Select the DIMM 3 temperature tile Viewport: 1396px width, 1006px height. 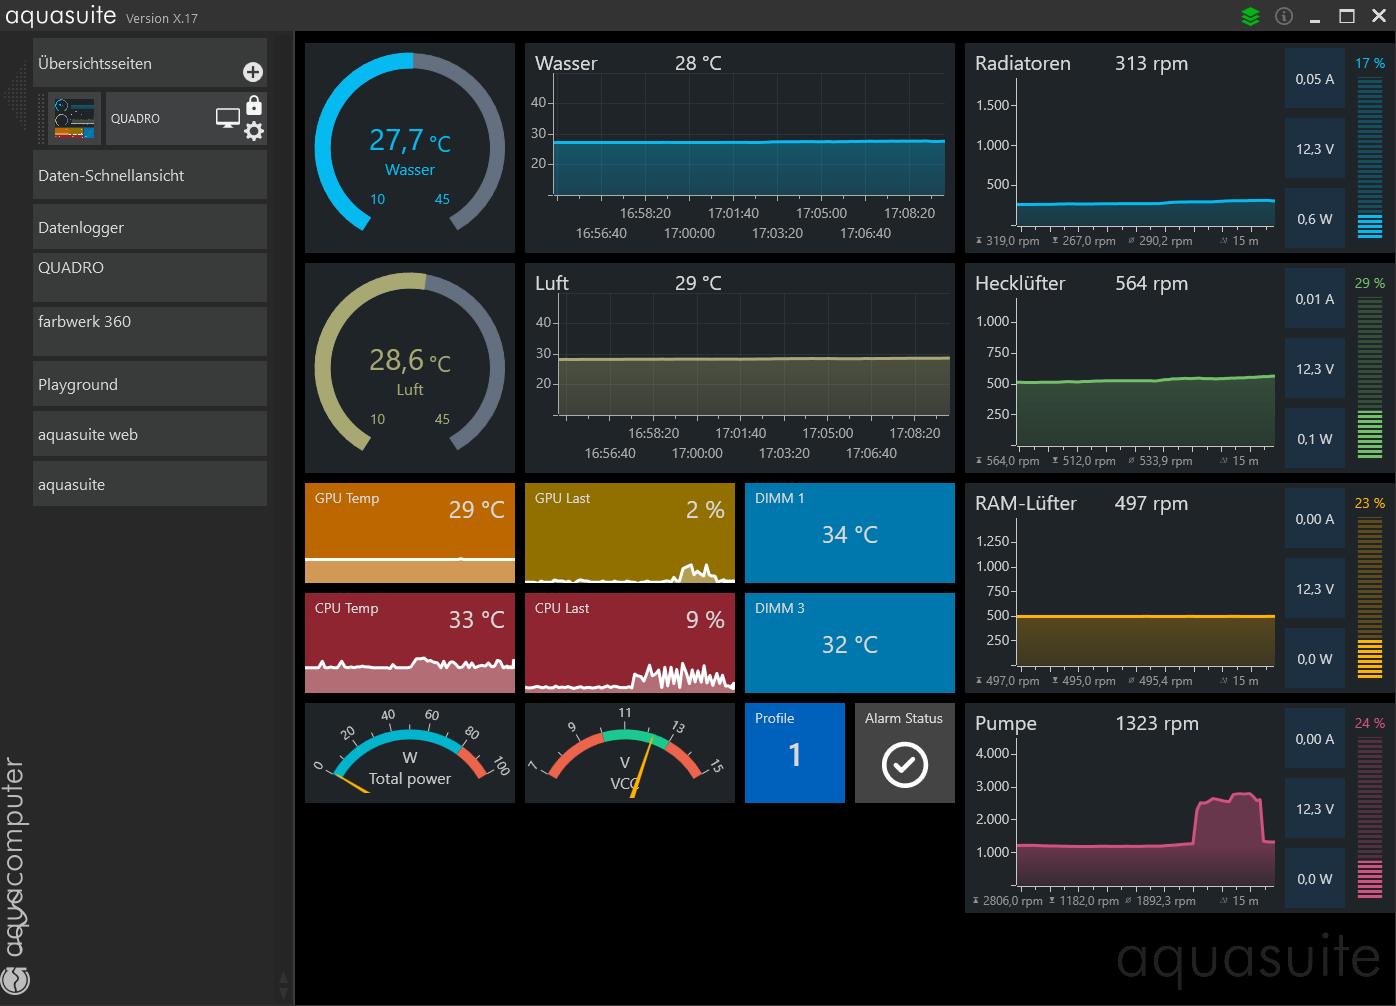click(850, 643)
